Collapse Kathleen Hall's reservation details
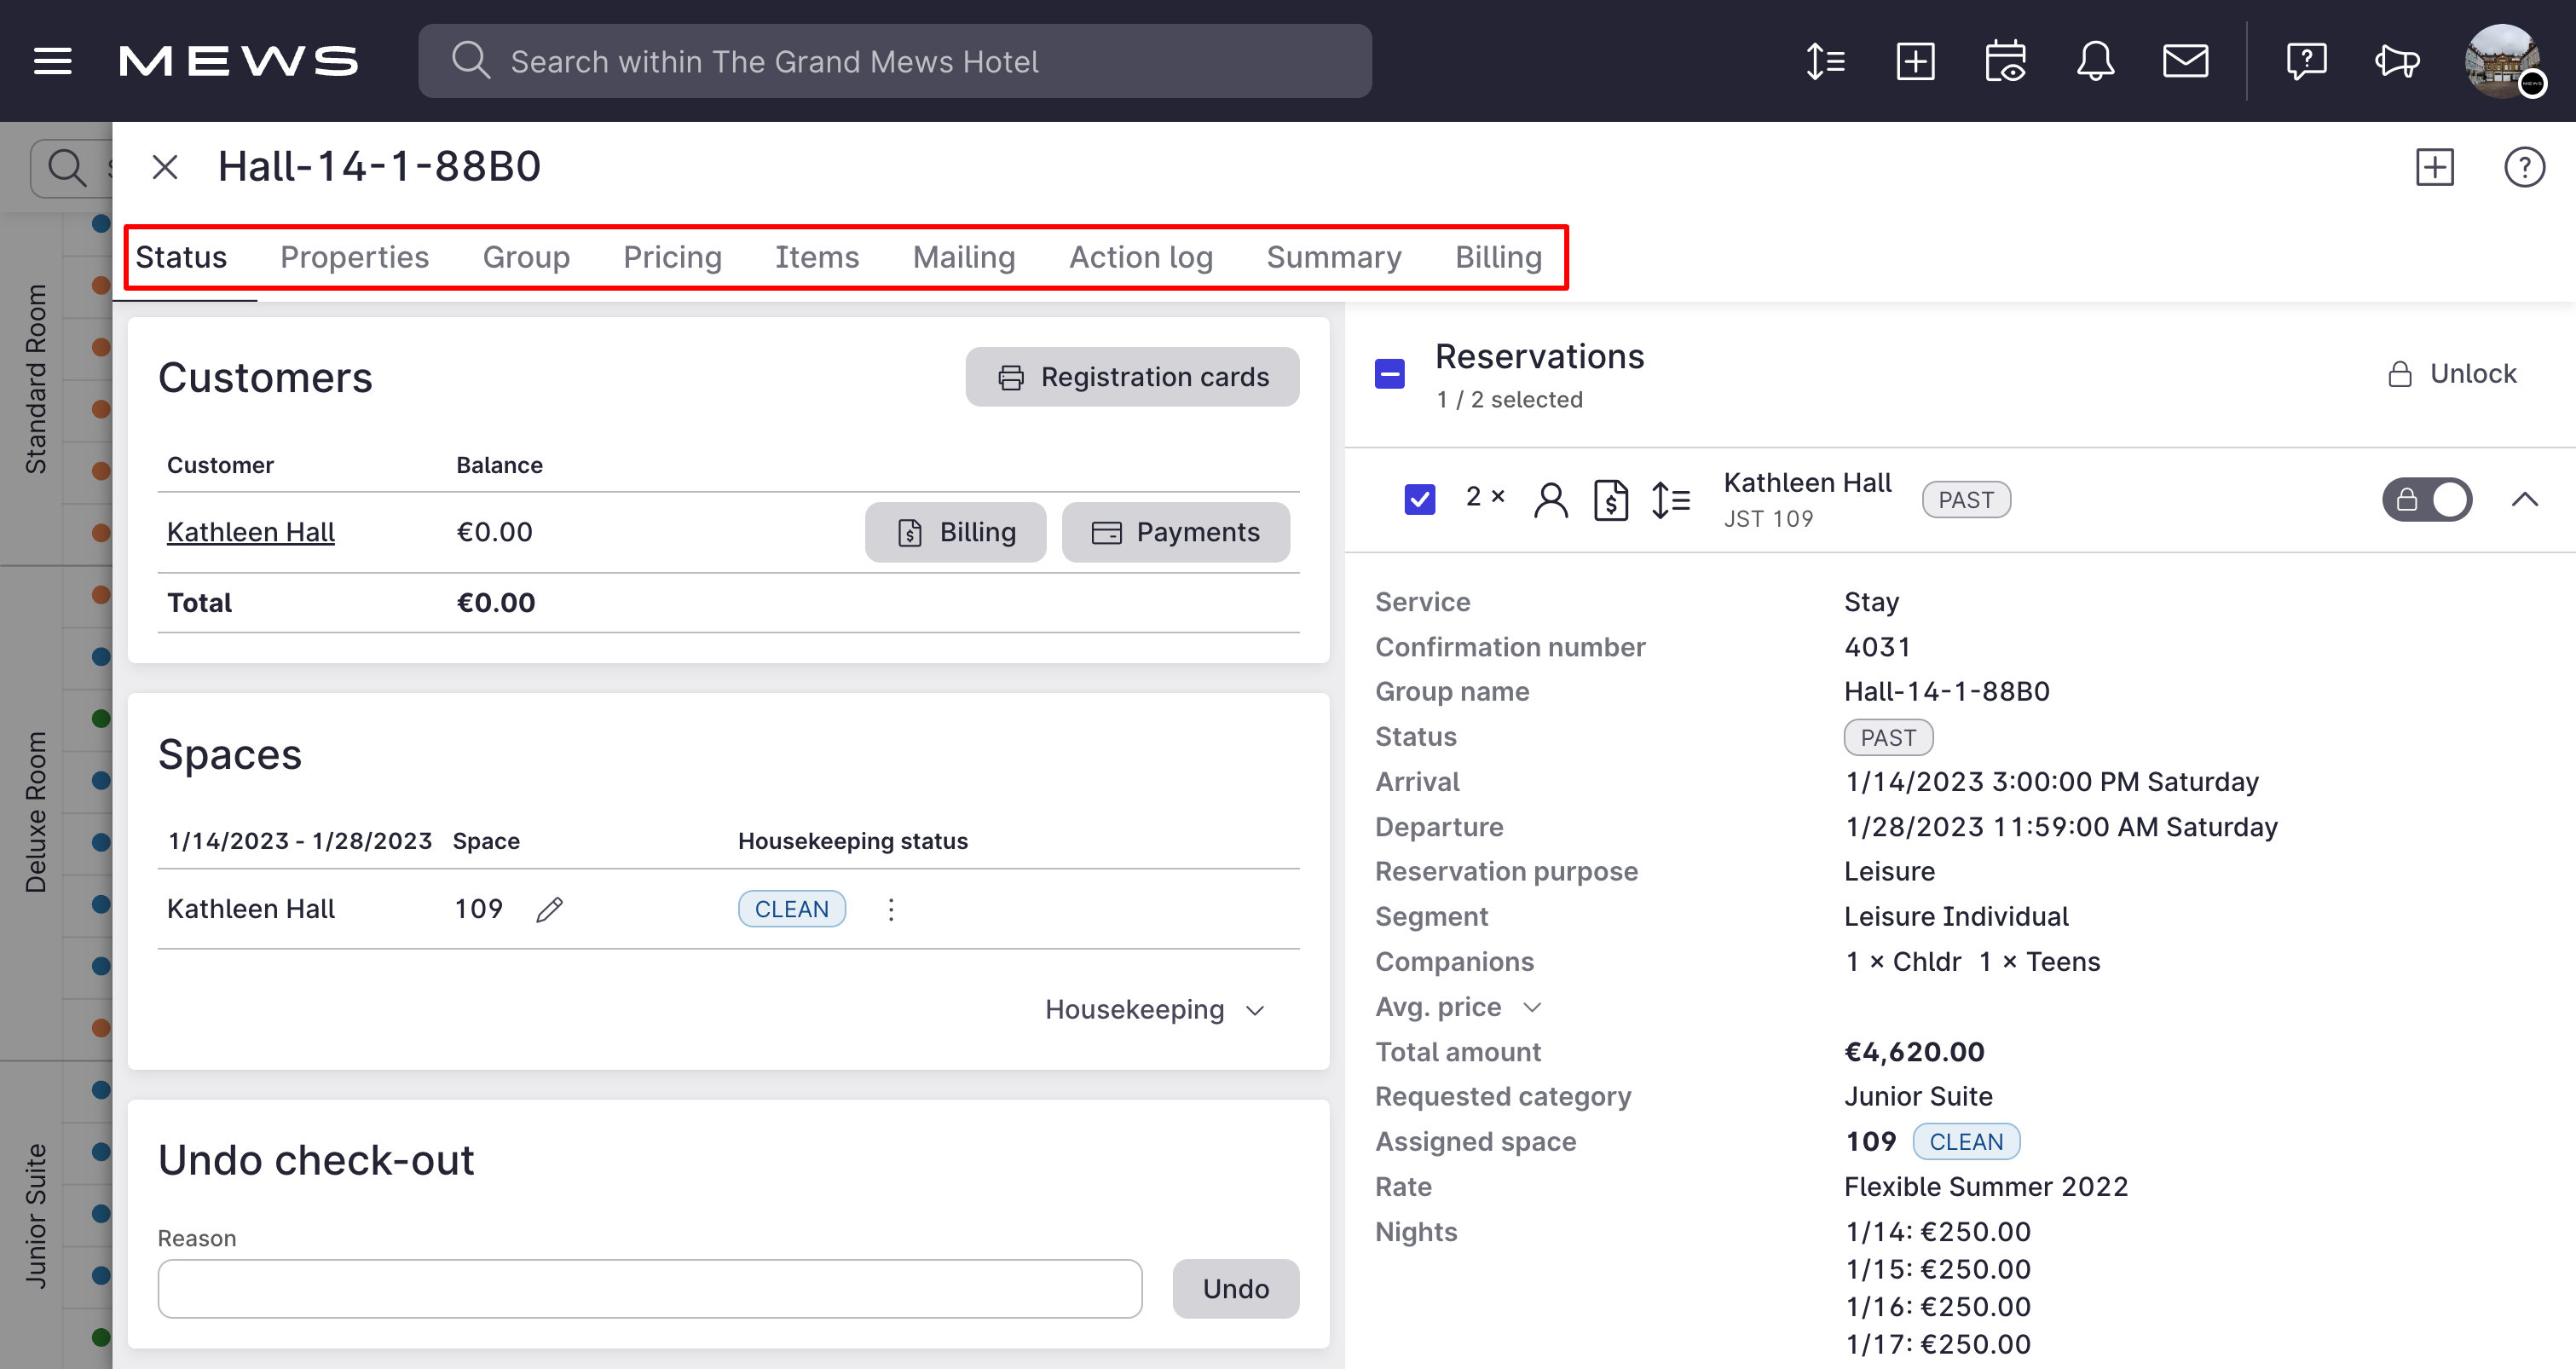The image size is (2576, 1369). [2526, 500]
